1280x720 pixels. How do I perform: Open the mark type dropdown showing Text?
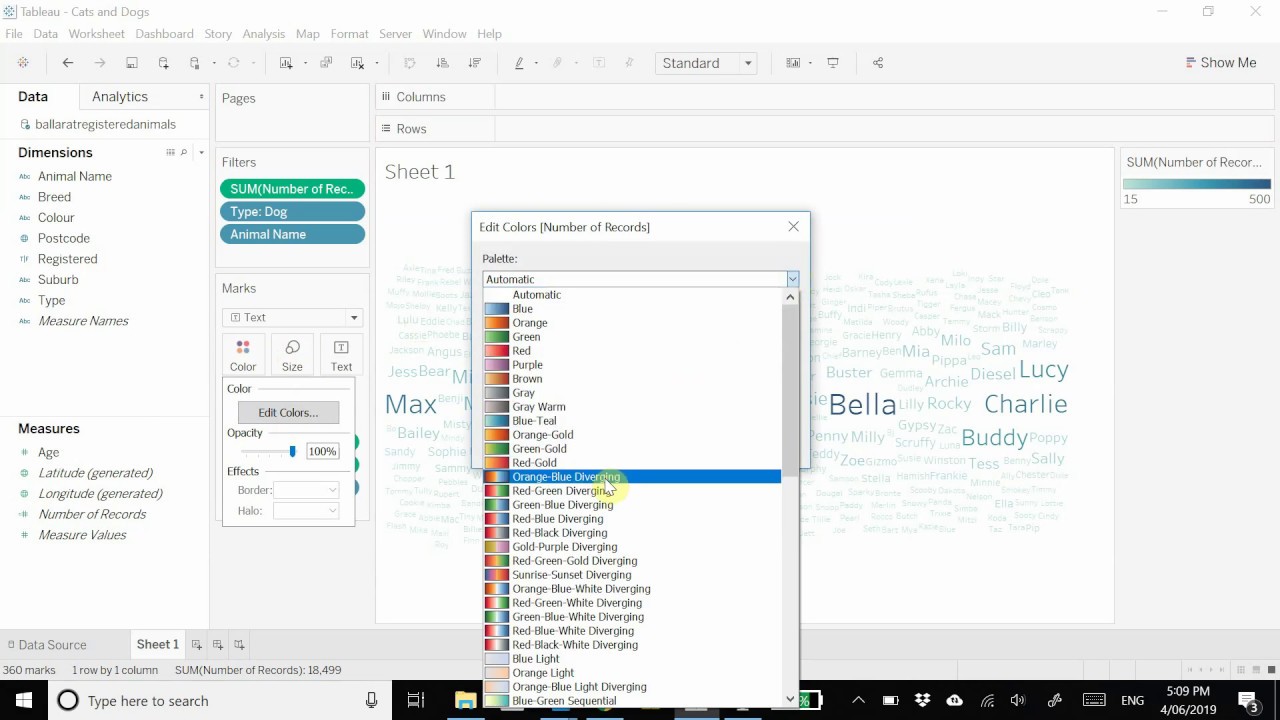click(x=292, y=317)
